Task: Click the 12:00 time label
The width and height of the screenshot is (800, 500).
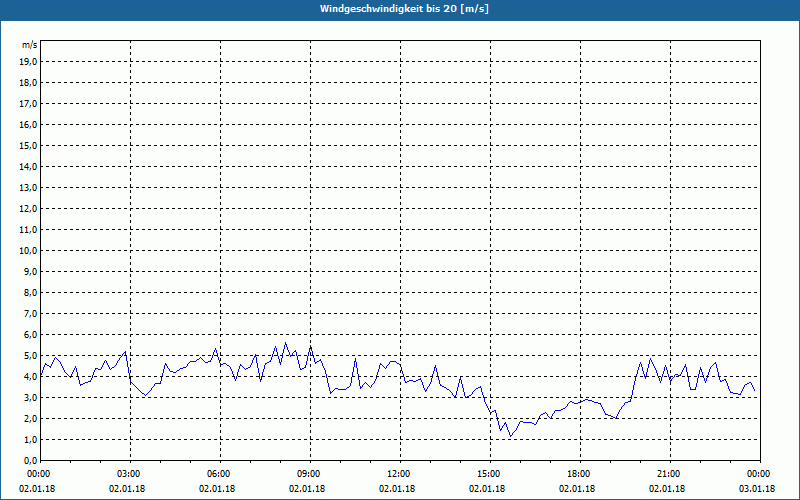Action: [x=401, y=474]
